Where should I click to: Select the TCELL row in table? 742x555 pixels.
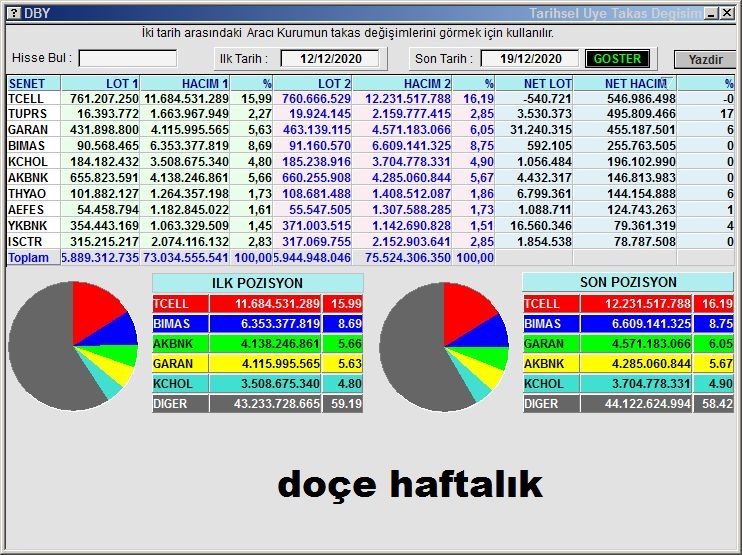tap(371, 98)
